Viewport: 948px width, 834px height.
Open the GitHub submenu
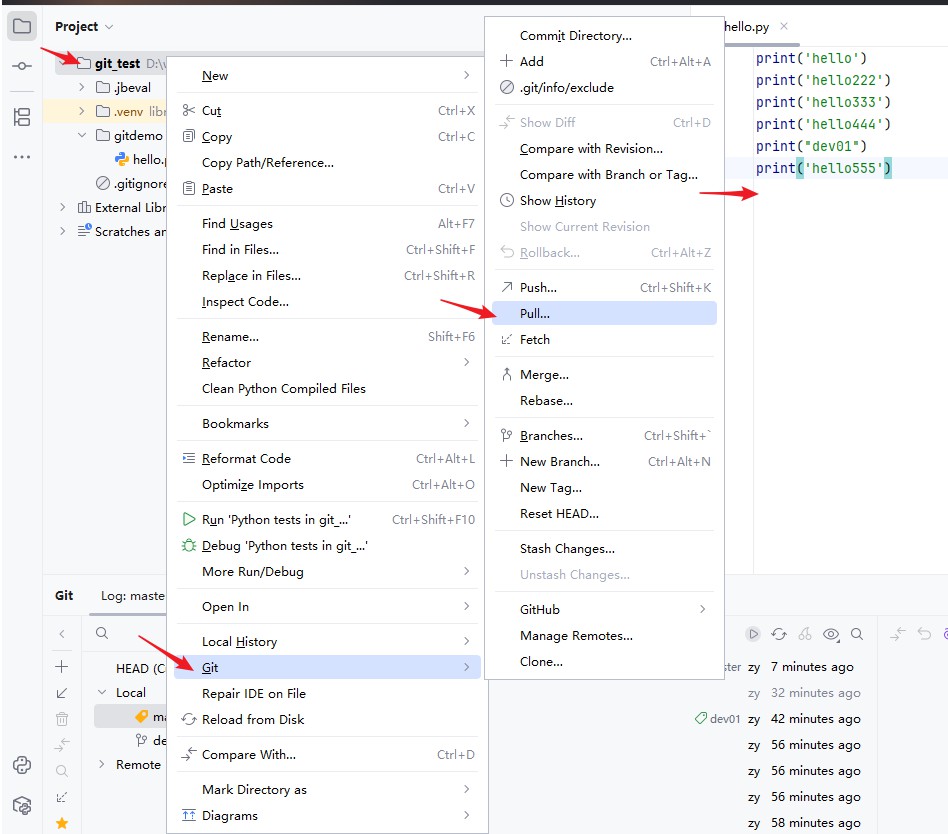[x=605, y=610]
